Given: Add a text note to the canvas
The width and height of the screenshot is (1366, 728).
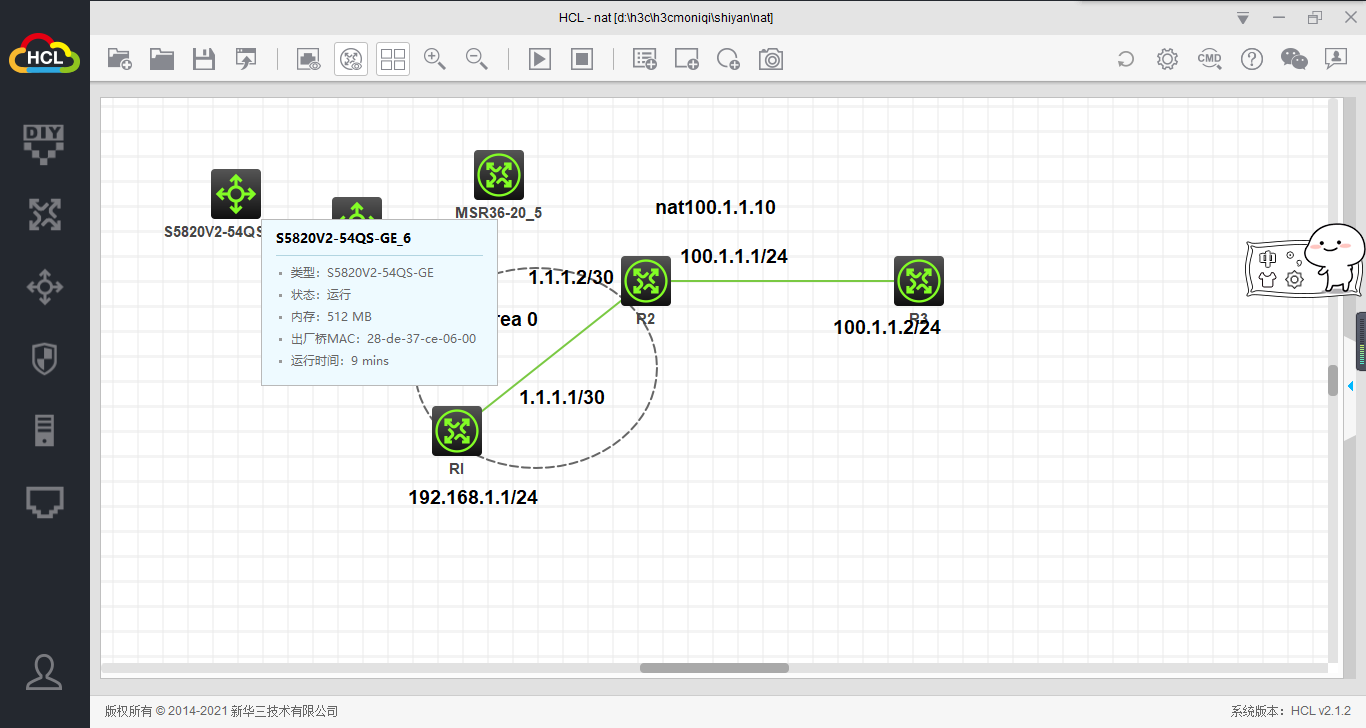Looking at the screenshot, I should tap(645, 59).
